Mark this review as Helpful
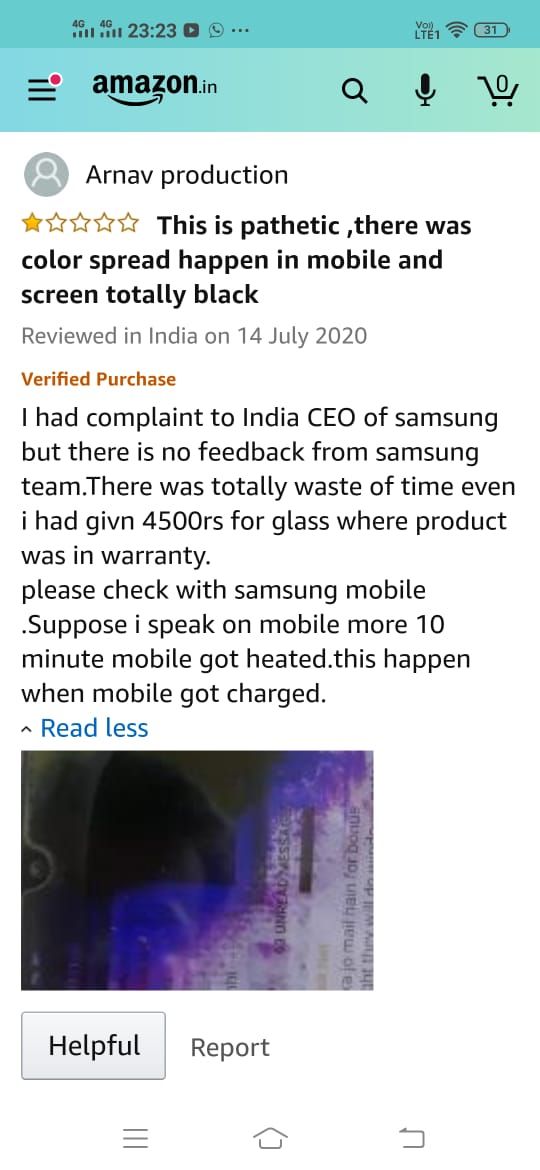The width and height of the screenshot is (540, 1170). point(93,1045)
